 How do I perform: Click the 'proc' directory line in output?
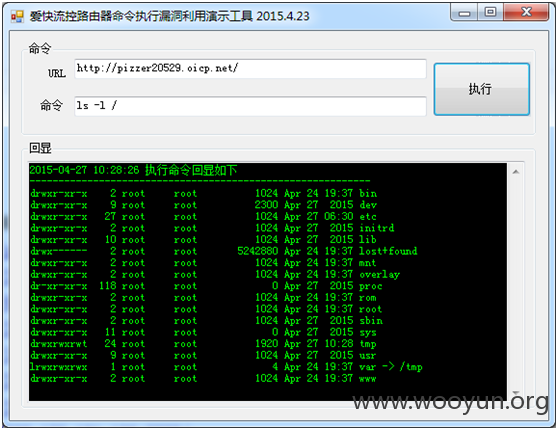206,286
